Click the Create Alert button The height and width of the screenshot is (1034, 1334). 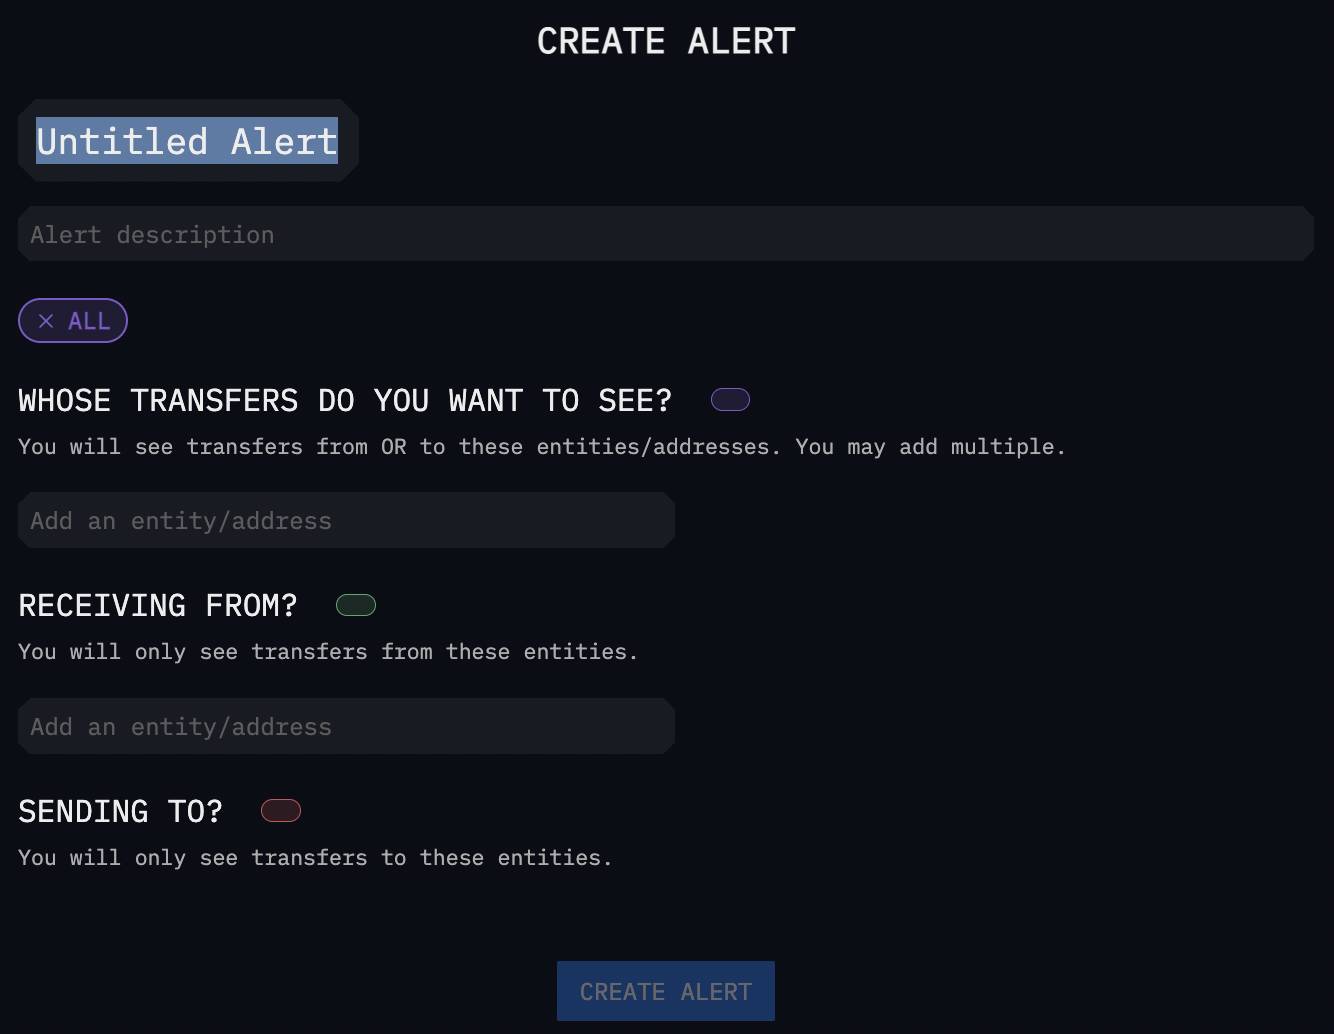coord(666,991)
